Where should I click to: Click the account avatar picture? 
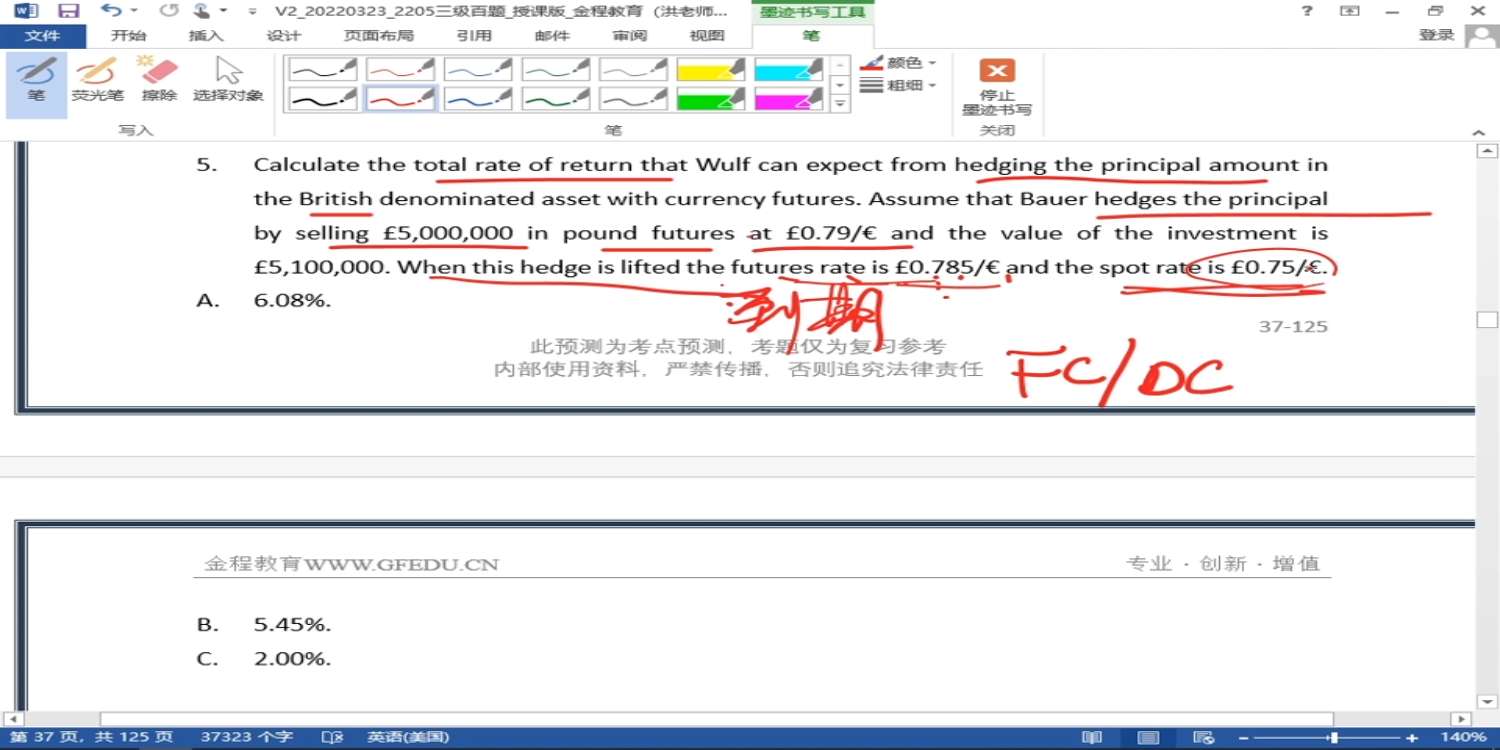1481,36
